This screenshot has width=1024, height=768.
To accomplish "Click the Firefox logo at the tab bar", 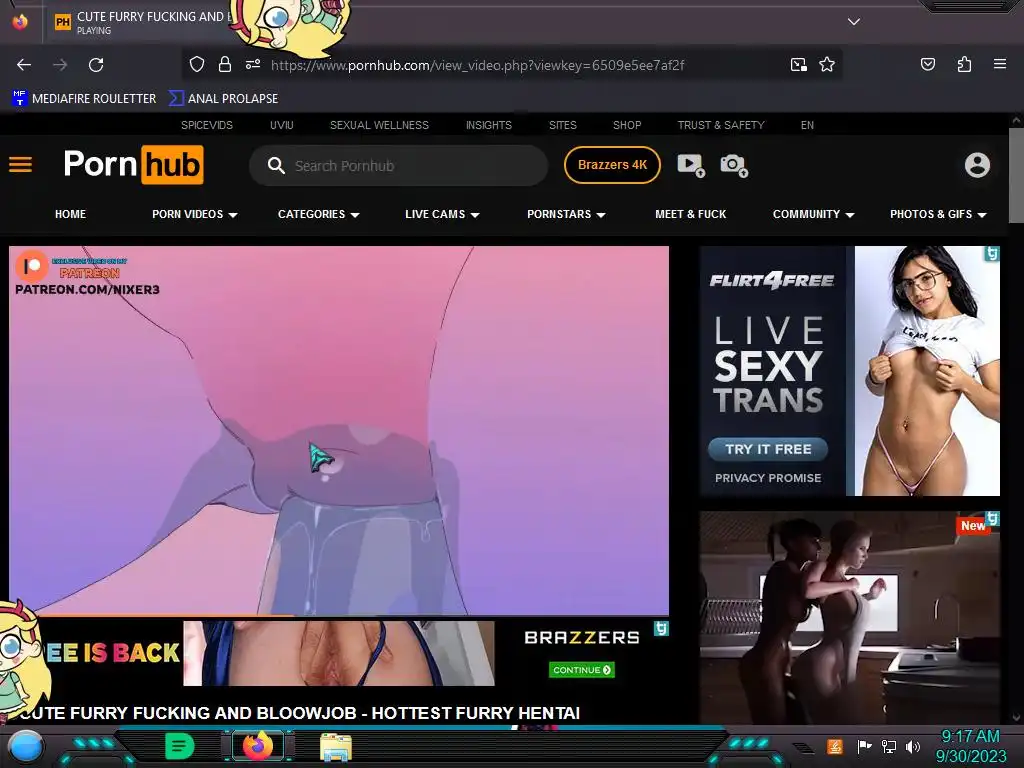I will pos(20,22).
